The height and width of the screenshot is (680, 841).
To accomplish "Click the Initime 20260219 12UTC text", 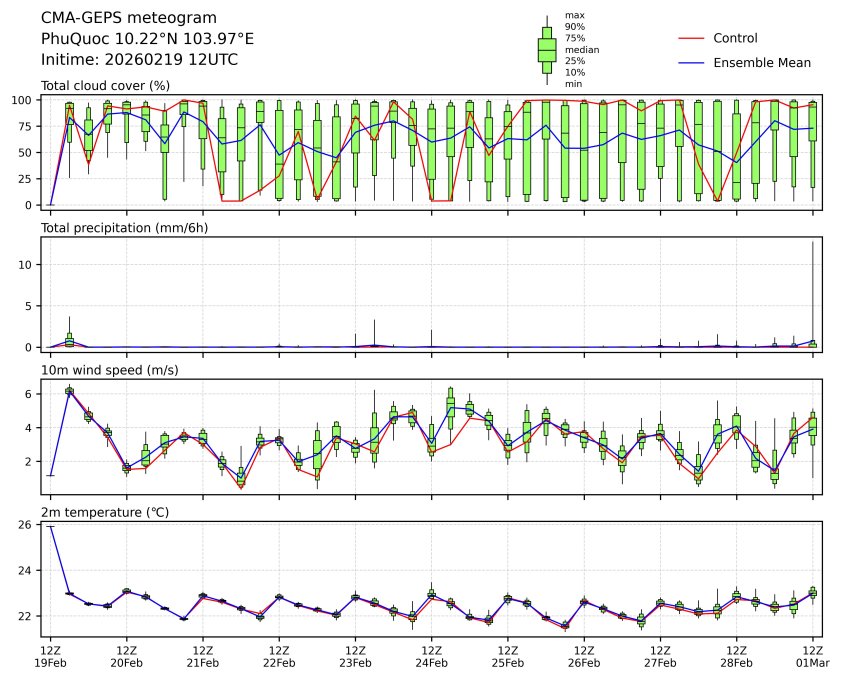I will 139,59.
